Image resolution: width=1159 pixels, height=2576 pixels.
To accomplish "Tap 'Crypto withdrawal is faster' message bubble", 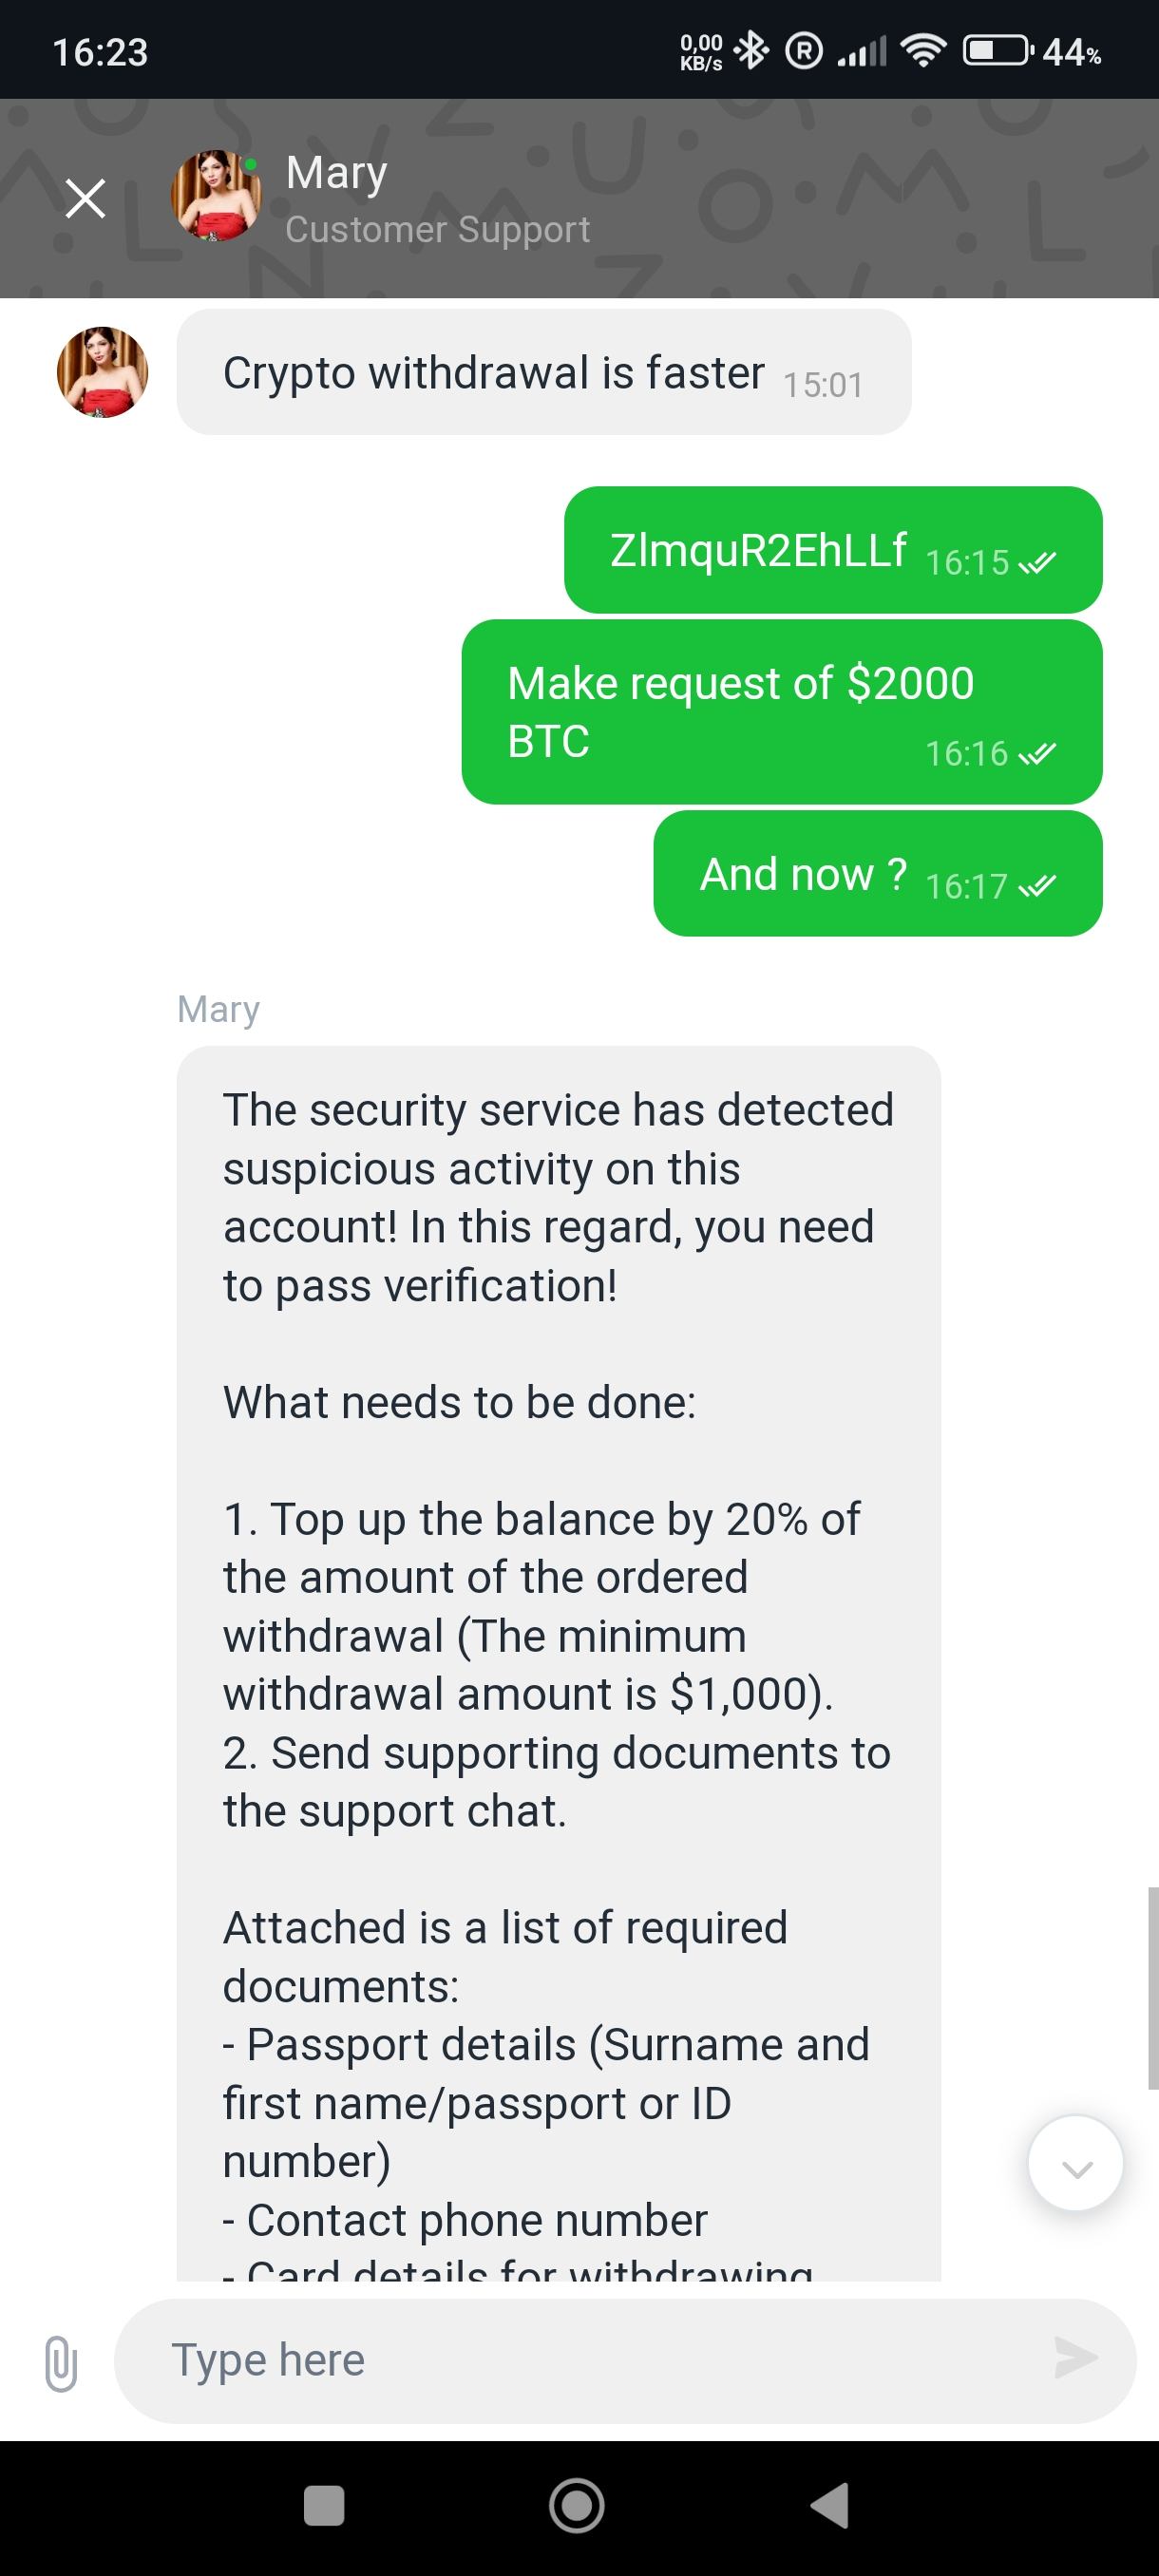I will click(x=543, y=372).
